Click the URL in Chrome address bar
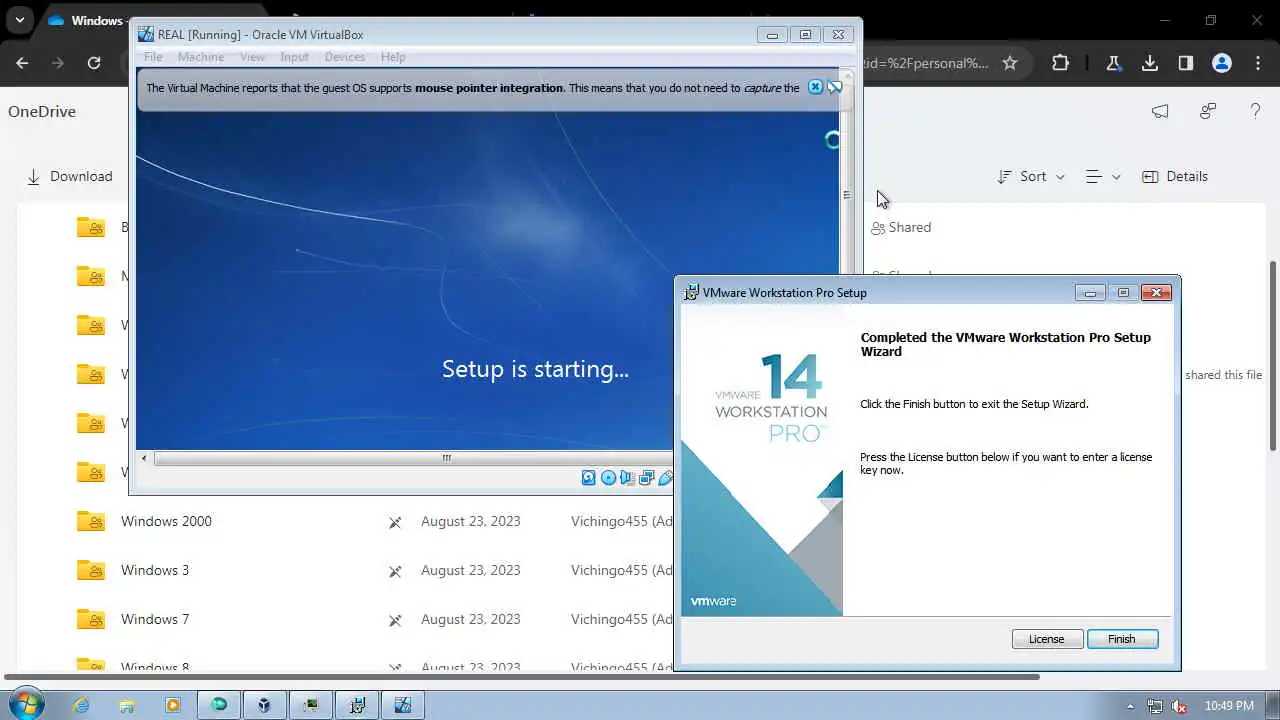The height and width of the screenshot is (720, 1280). (925, 63)
